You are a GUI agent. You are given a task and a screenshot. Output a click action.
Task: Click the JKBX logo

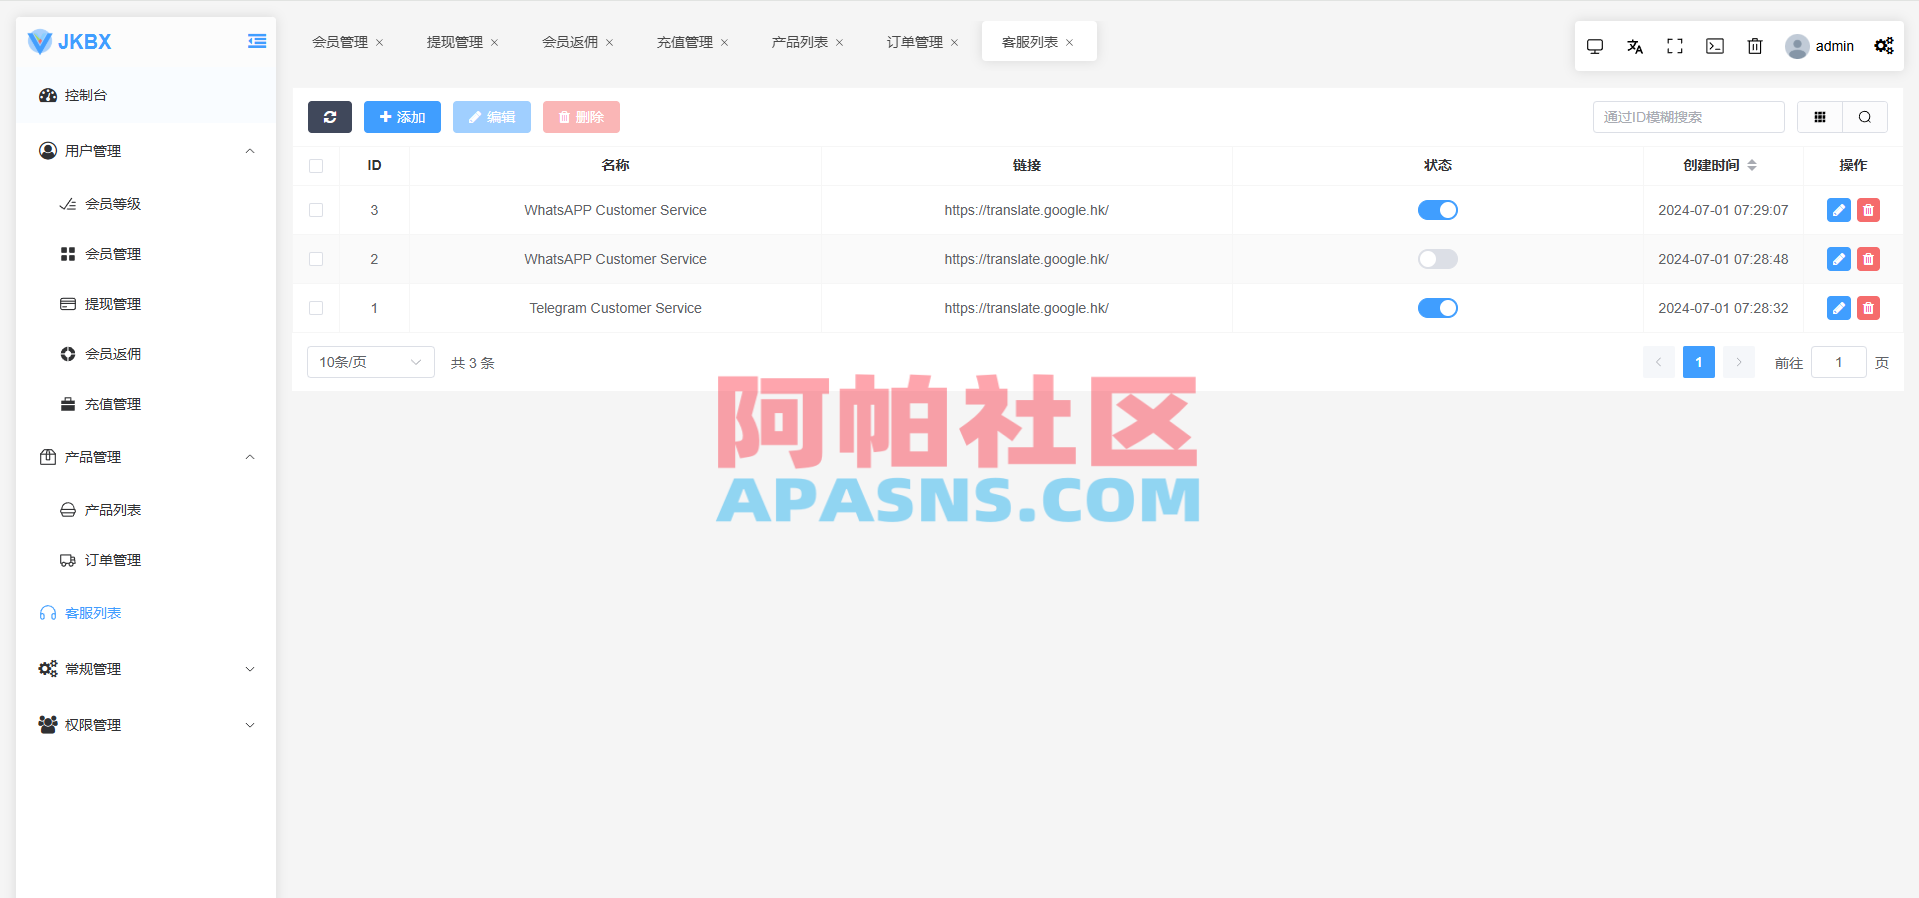[70, 42]
